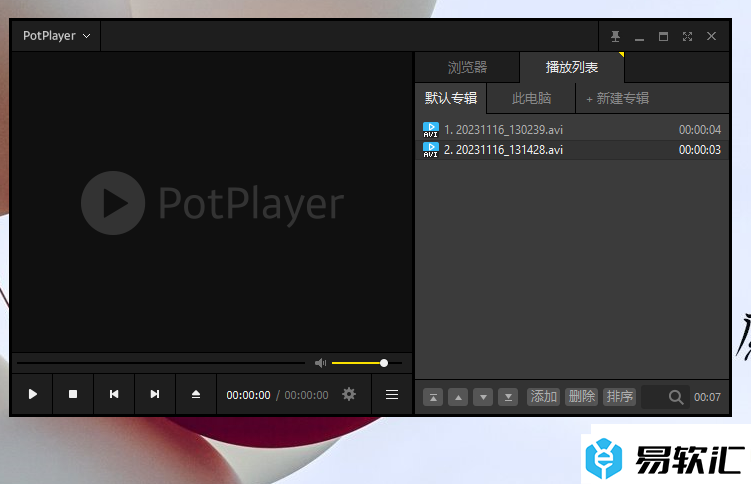
Task: Skip to the next track
Action: point(155,394)
